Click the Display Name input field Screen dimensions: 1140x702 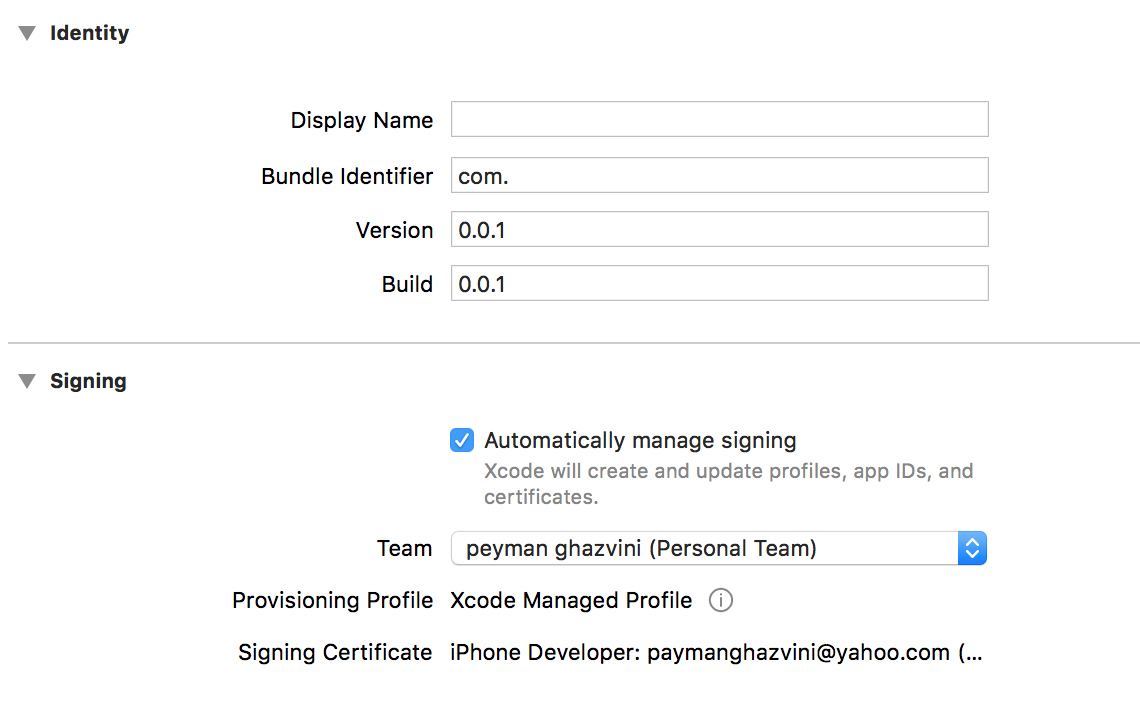718,119
